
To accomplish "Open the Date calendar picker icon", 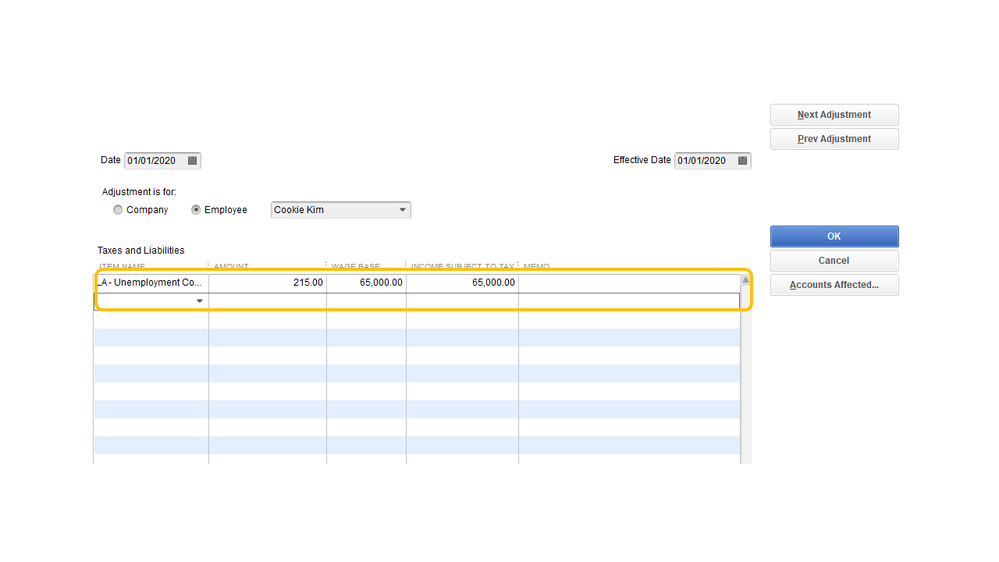I will point(192,161).
